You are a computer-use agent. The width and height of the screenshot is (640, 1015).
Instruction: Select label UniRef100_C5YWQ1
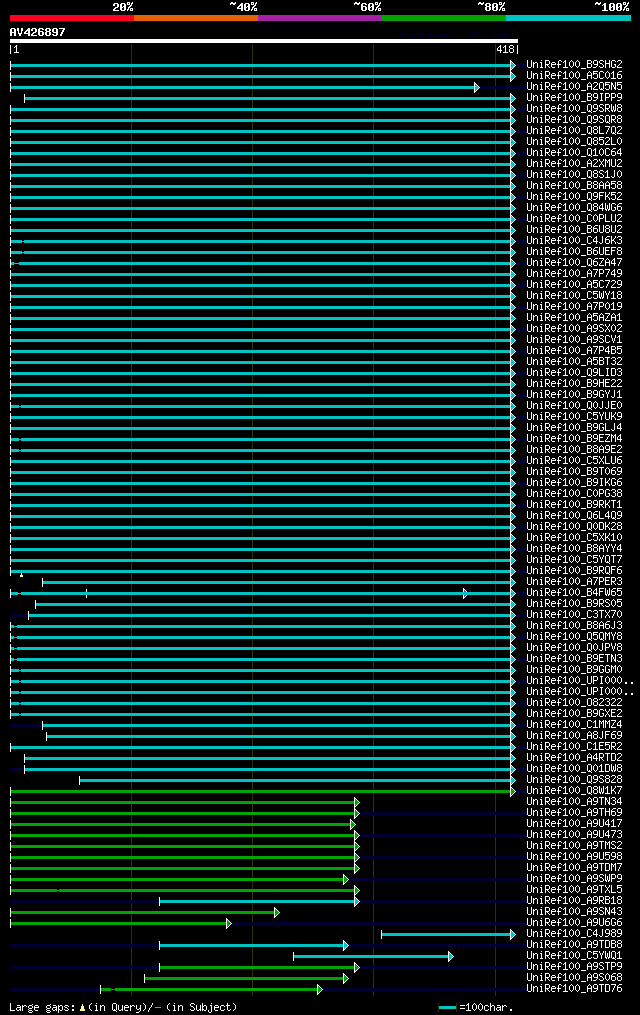pos(574,956)
